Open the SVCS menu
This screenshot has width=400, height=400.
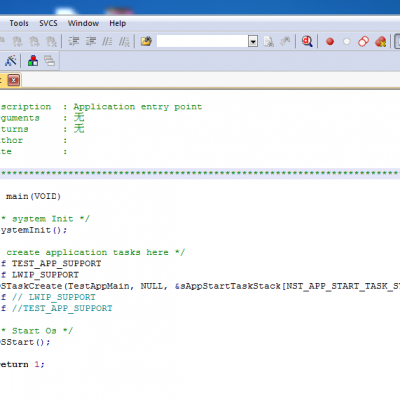point(48,23)
